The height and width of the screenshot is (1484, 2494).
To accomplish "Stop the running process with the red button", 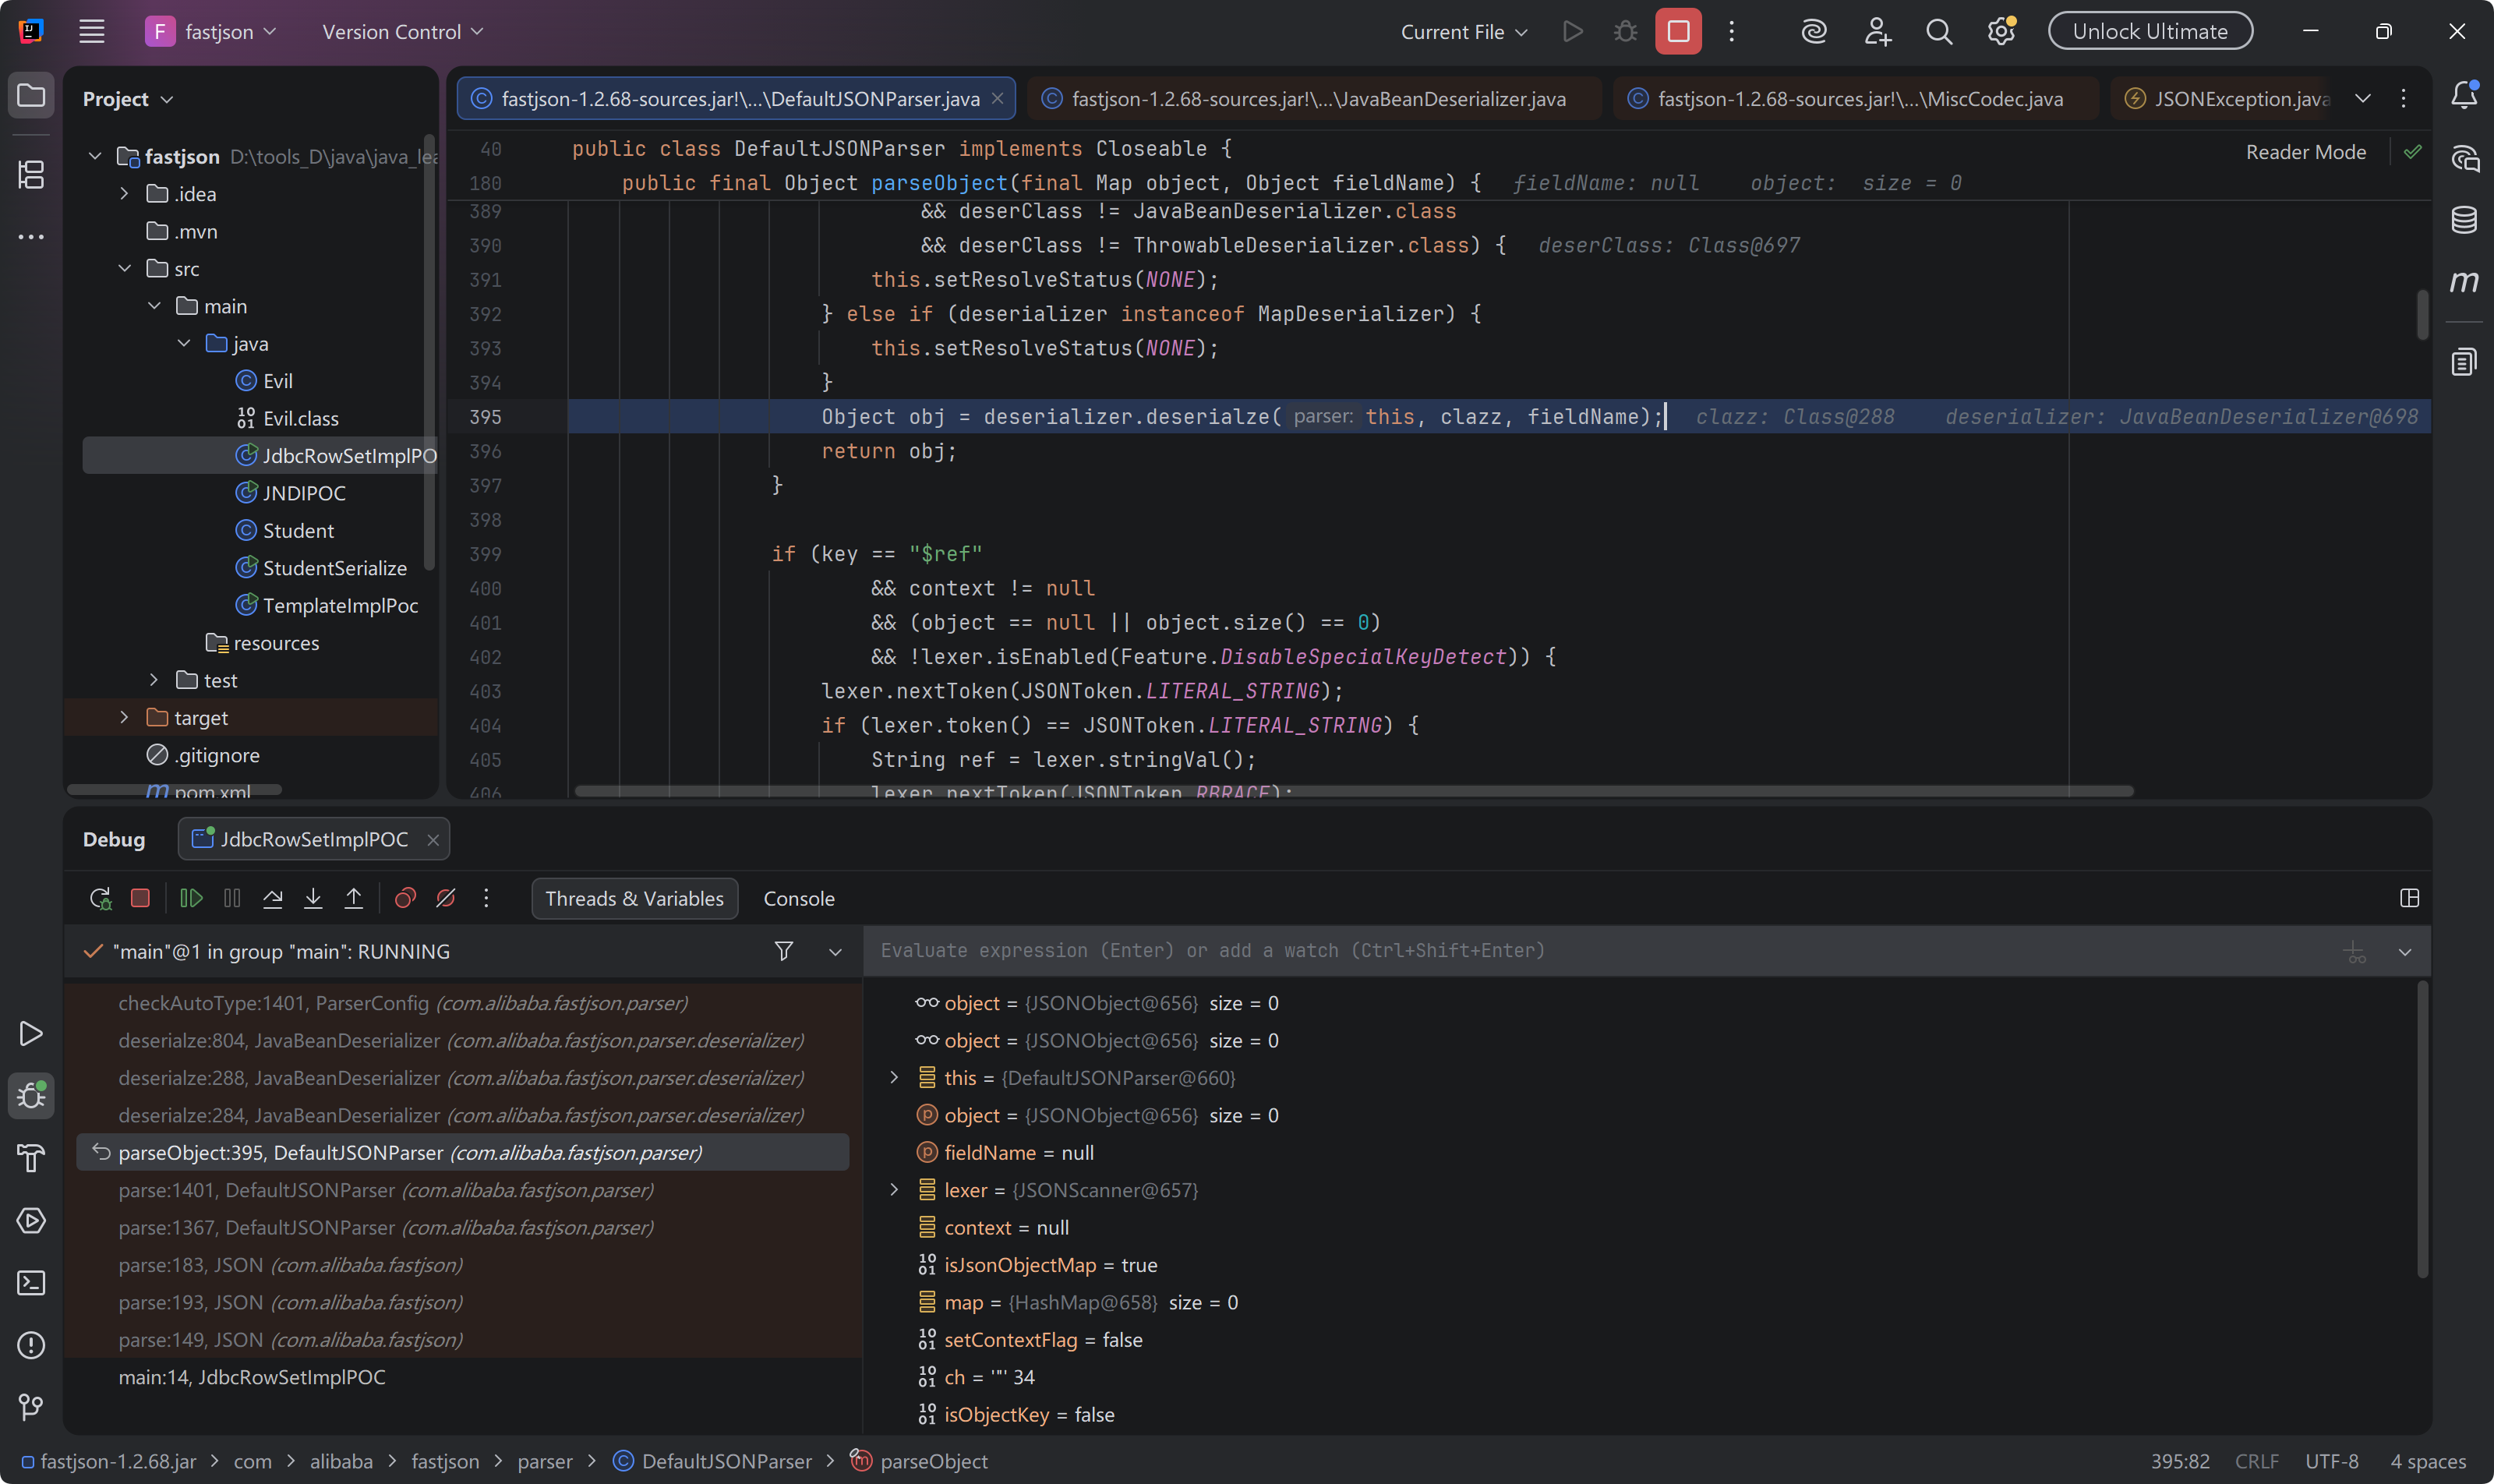I will pos(1678,32).
